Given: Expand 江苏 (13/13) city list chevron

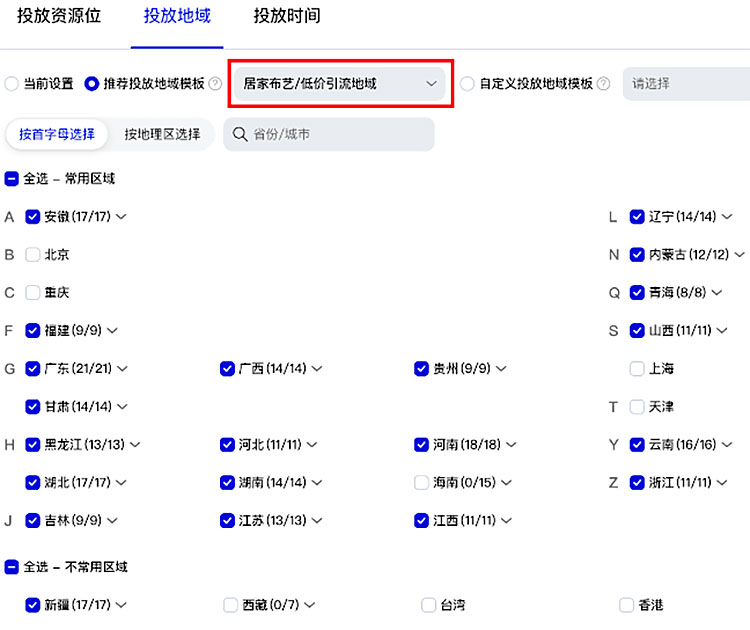Looking at the screenshot, I should (317, 520).
